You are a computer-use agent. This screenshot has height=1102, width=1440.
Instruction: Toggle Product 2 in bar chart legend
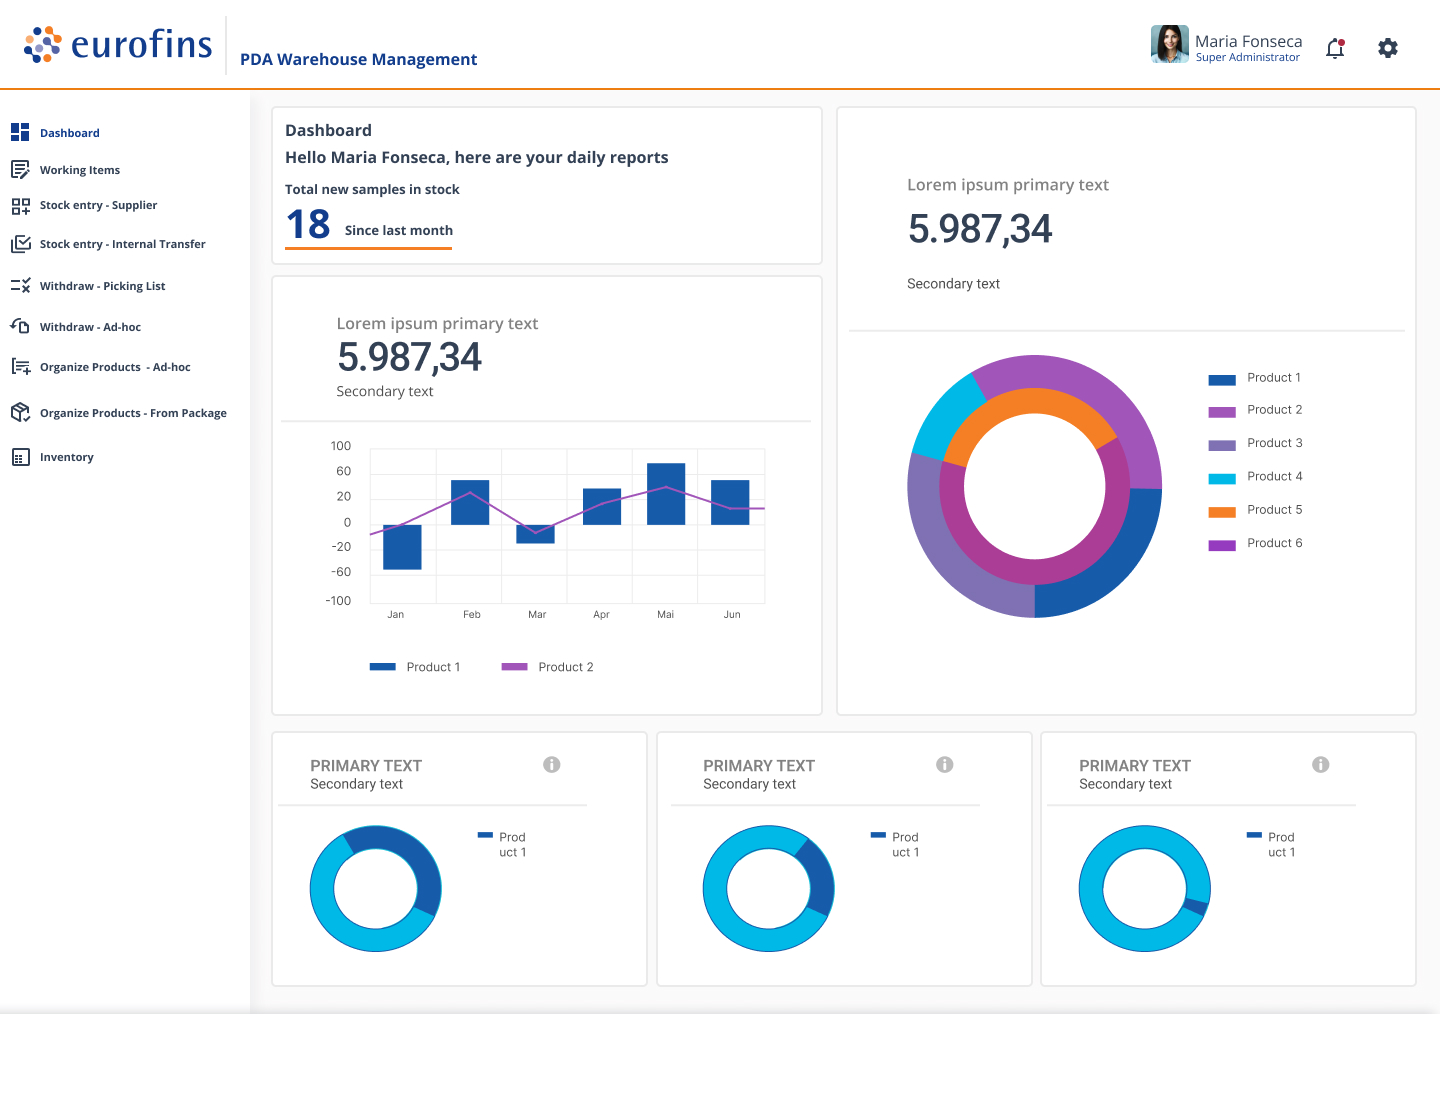547,667
